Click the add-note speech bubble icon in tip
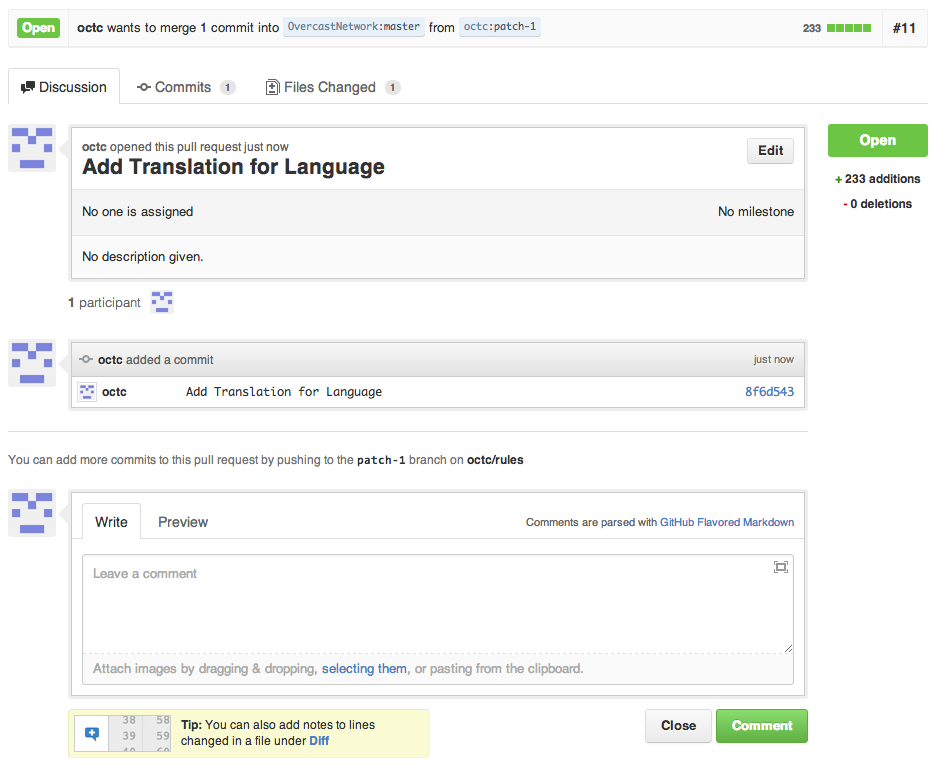Viewport: 936px width, 766px height. (92, 734)
